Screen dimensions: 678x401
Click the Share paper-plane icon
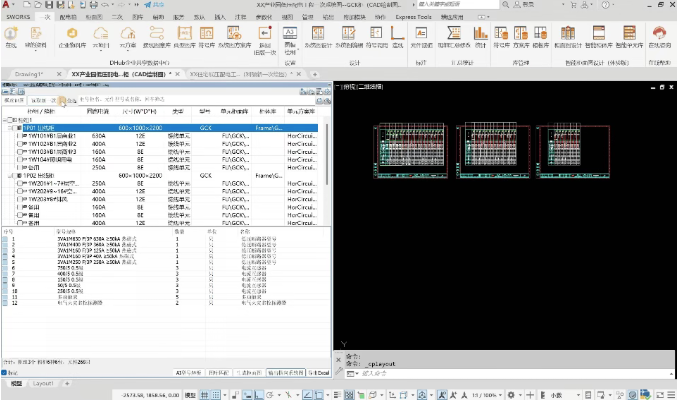tap(148, 5)
